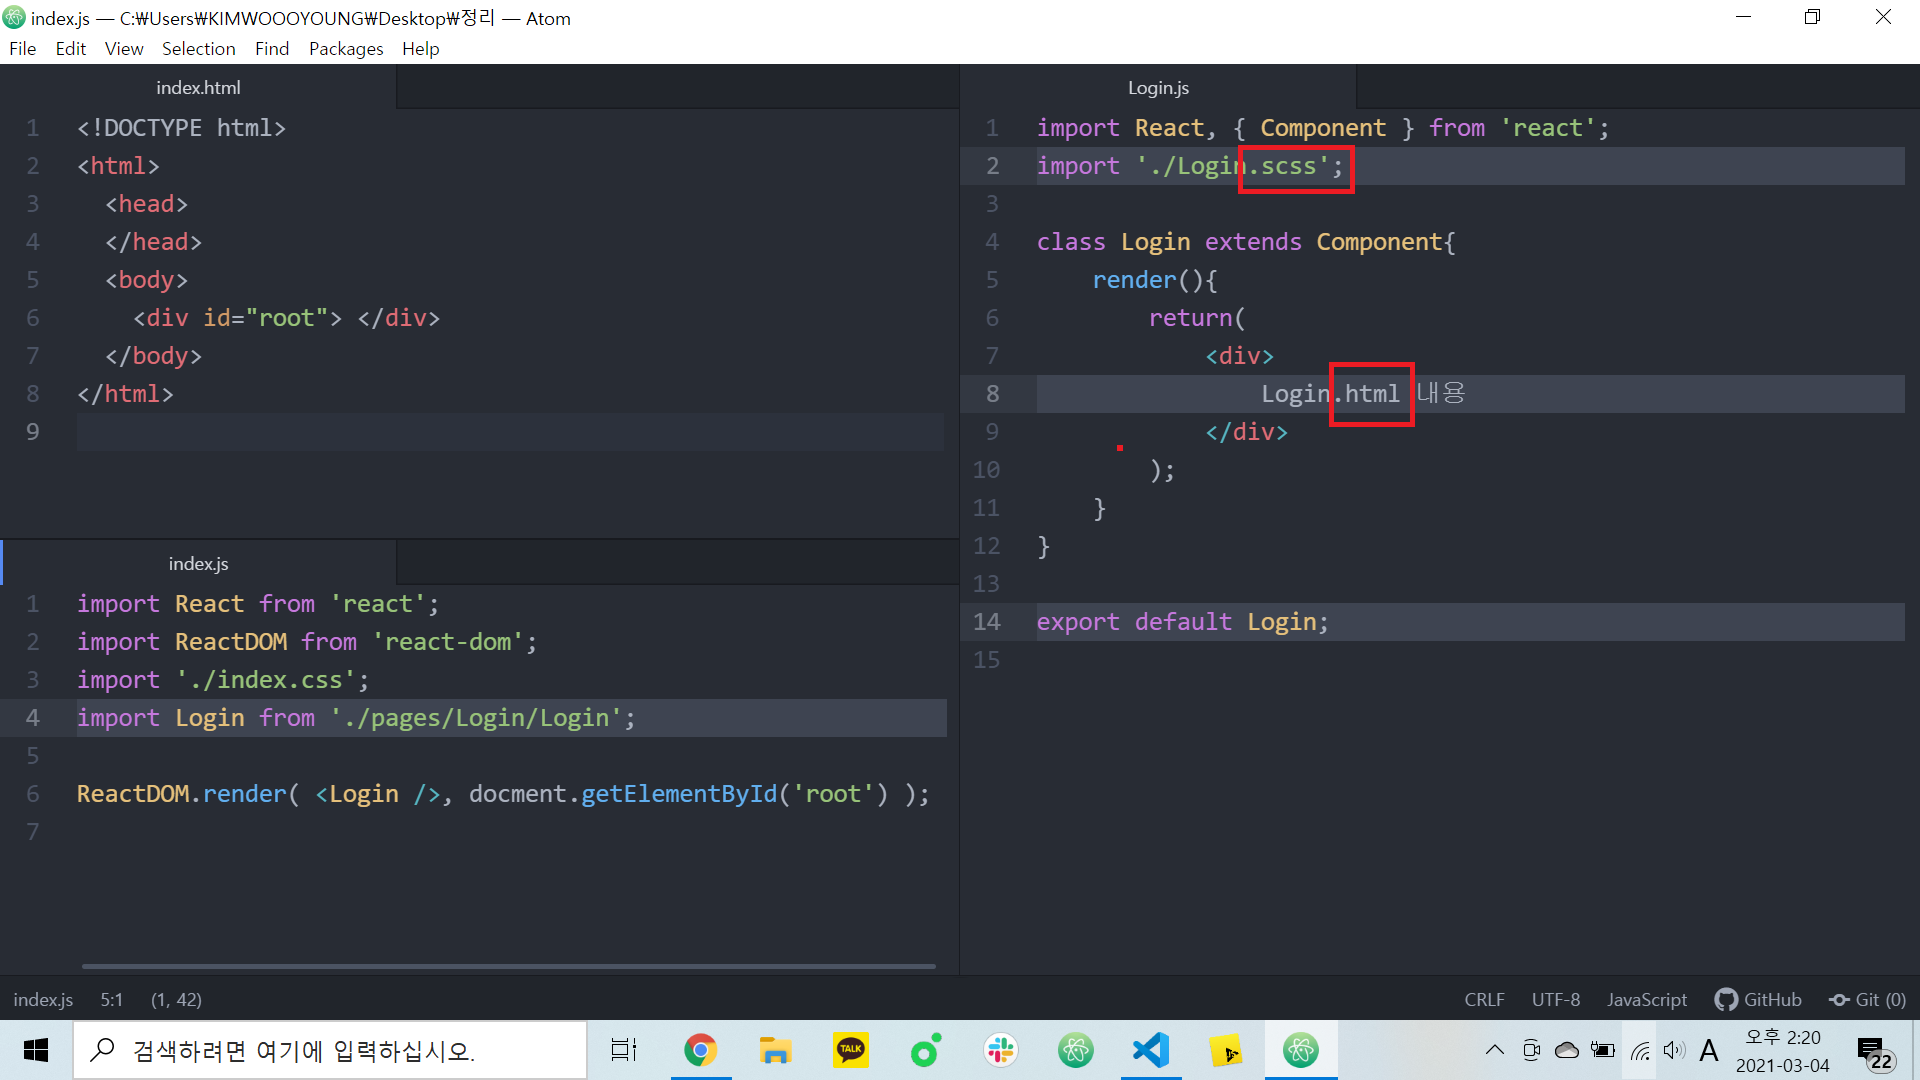Show hidden system tray icons

(1494, 1050)
